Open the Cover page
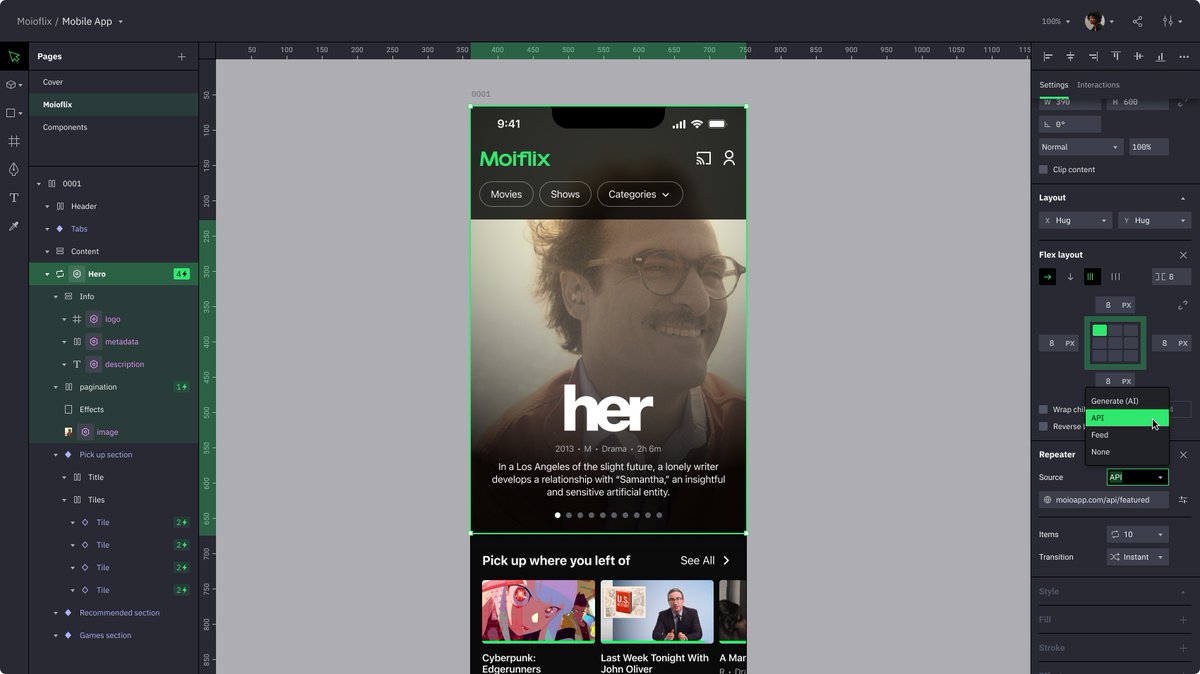Viewport: 1200px width, 674px height. (113, 82)
